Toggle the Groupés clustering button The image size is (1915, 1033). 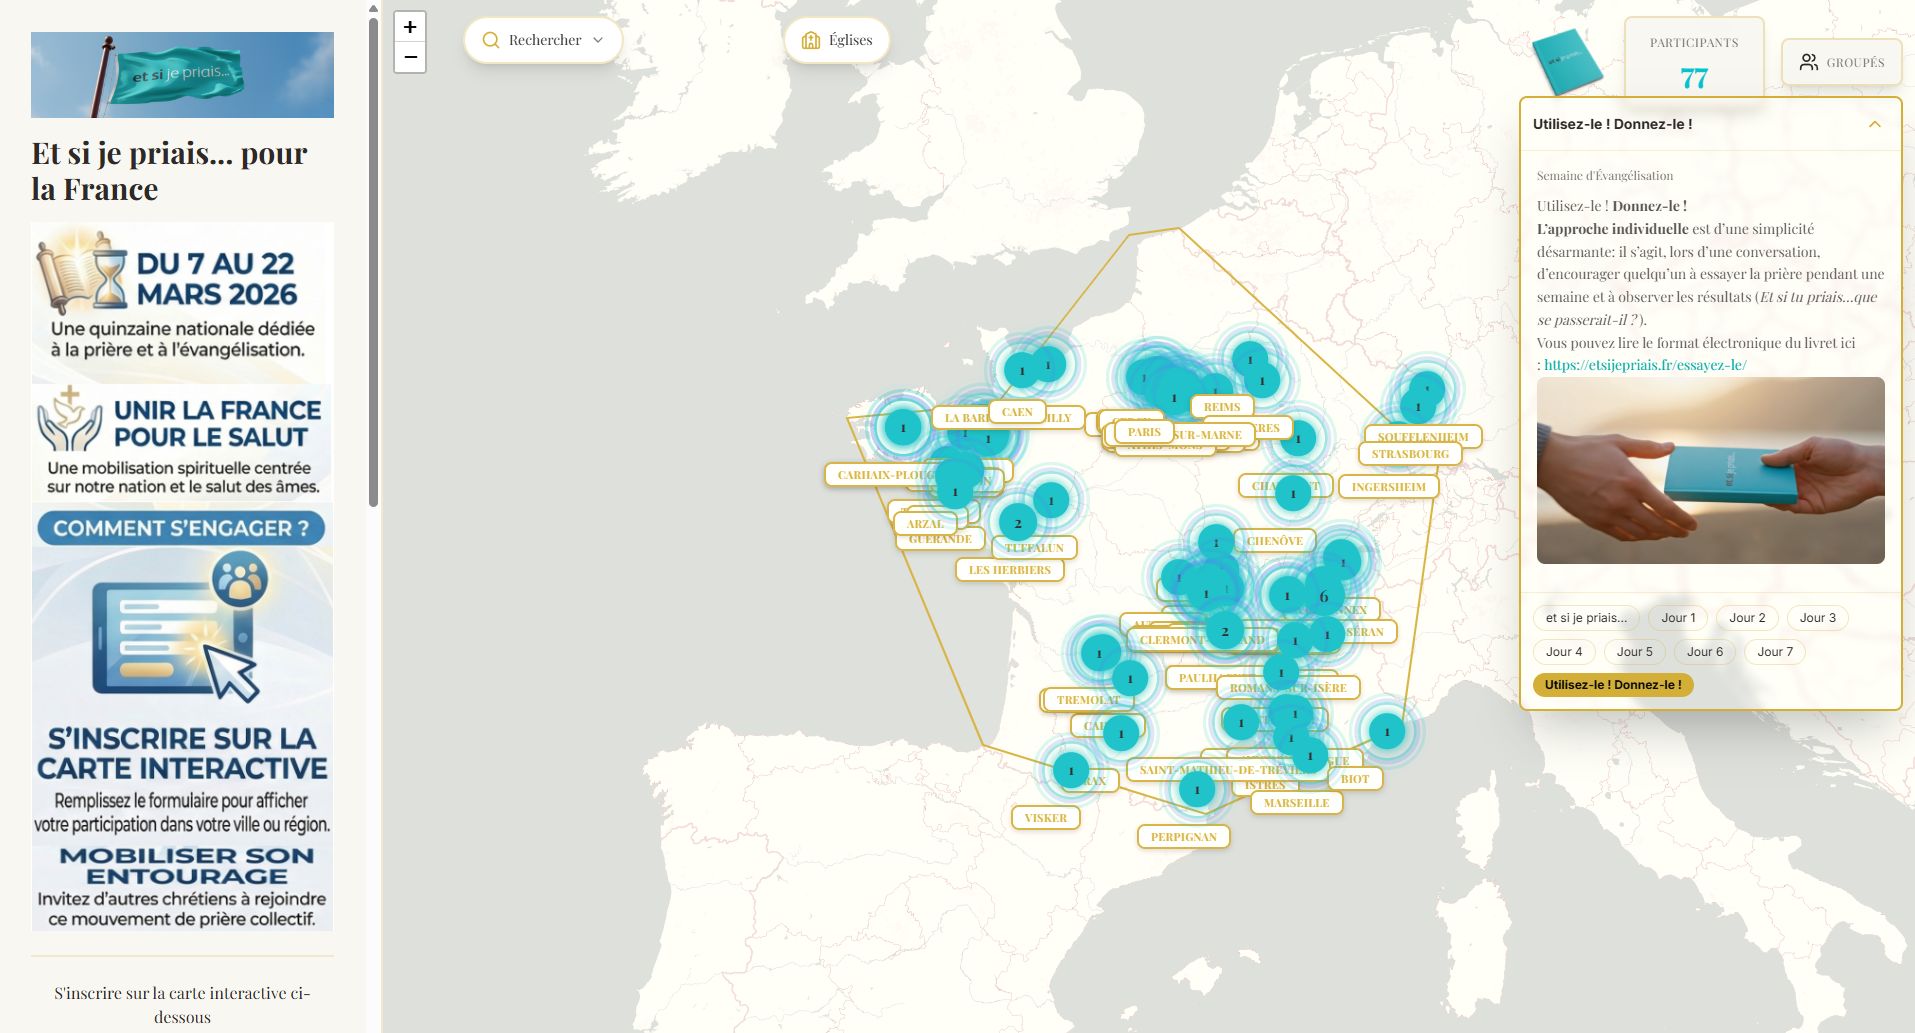point(1841,62)
